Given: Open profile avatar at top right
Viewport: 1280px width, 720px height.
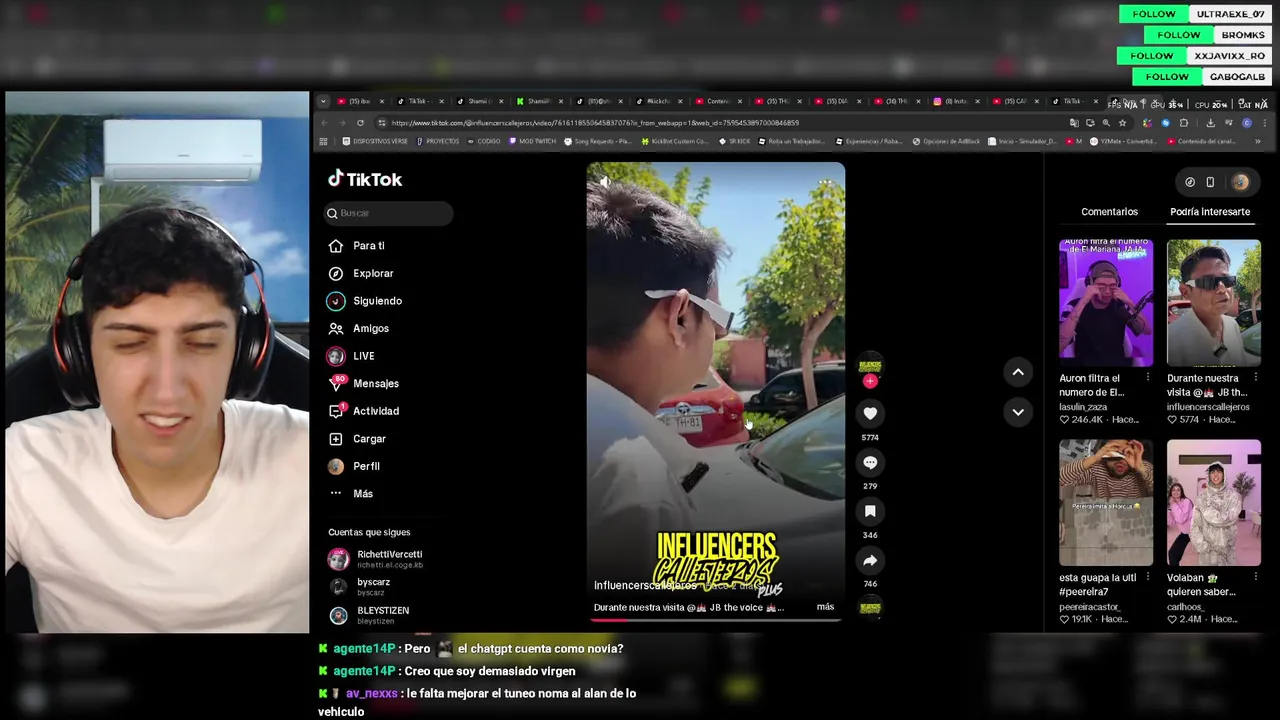Looking at the screenshot, I should coord(1240,182).
